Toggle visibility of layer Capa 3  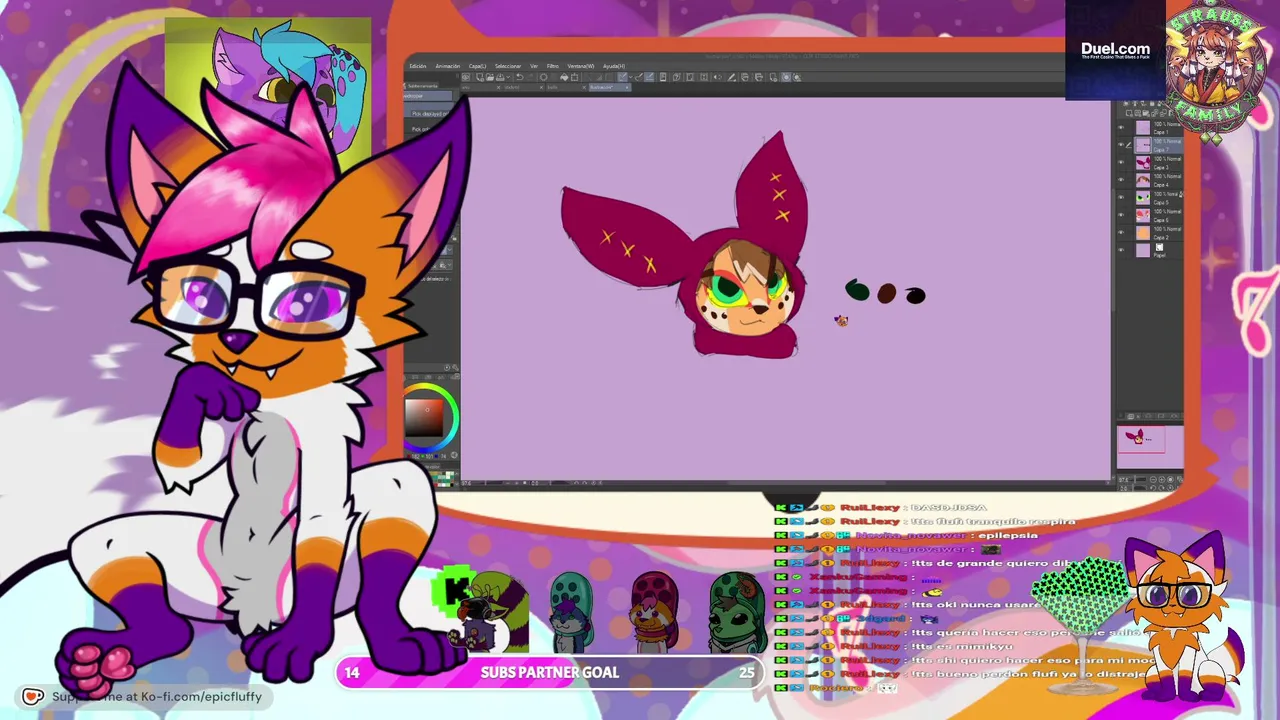click(1121, 163)
